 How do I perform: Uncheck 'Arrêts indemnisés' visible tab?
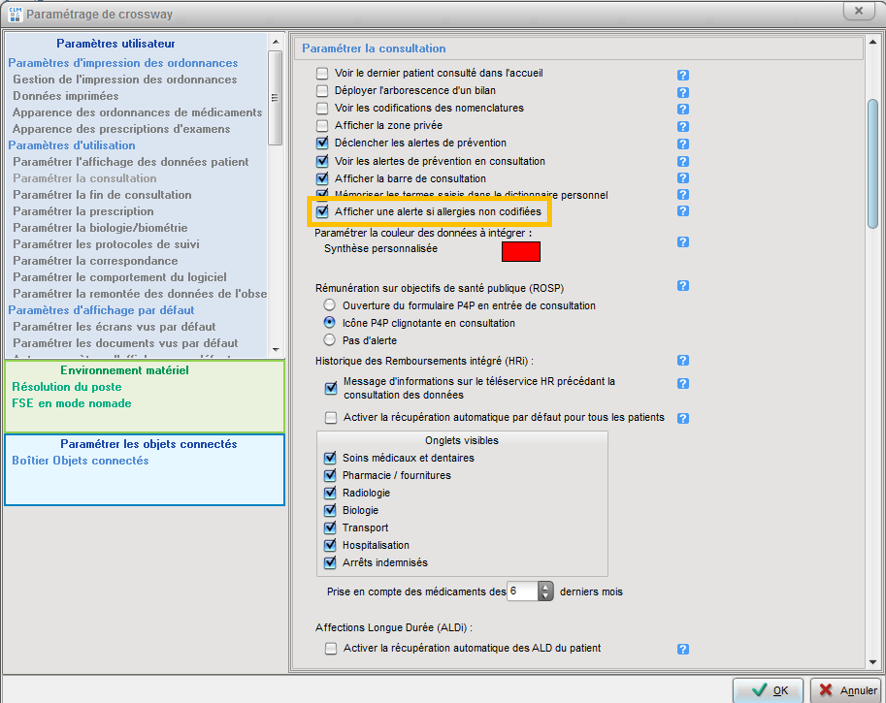pos(330,563)
